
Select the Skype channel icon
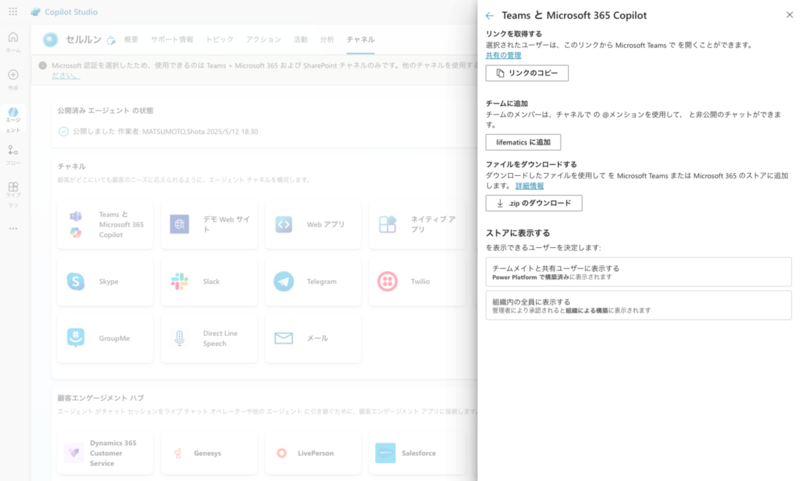point(76,281)
